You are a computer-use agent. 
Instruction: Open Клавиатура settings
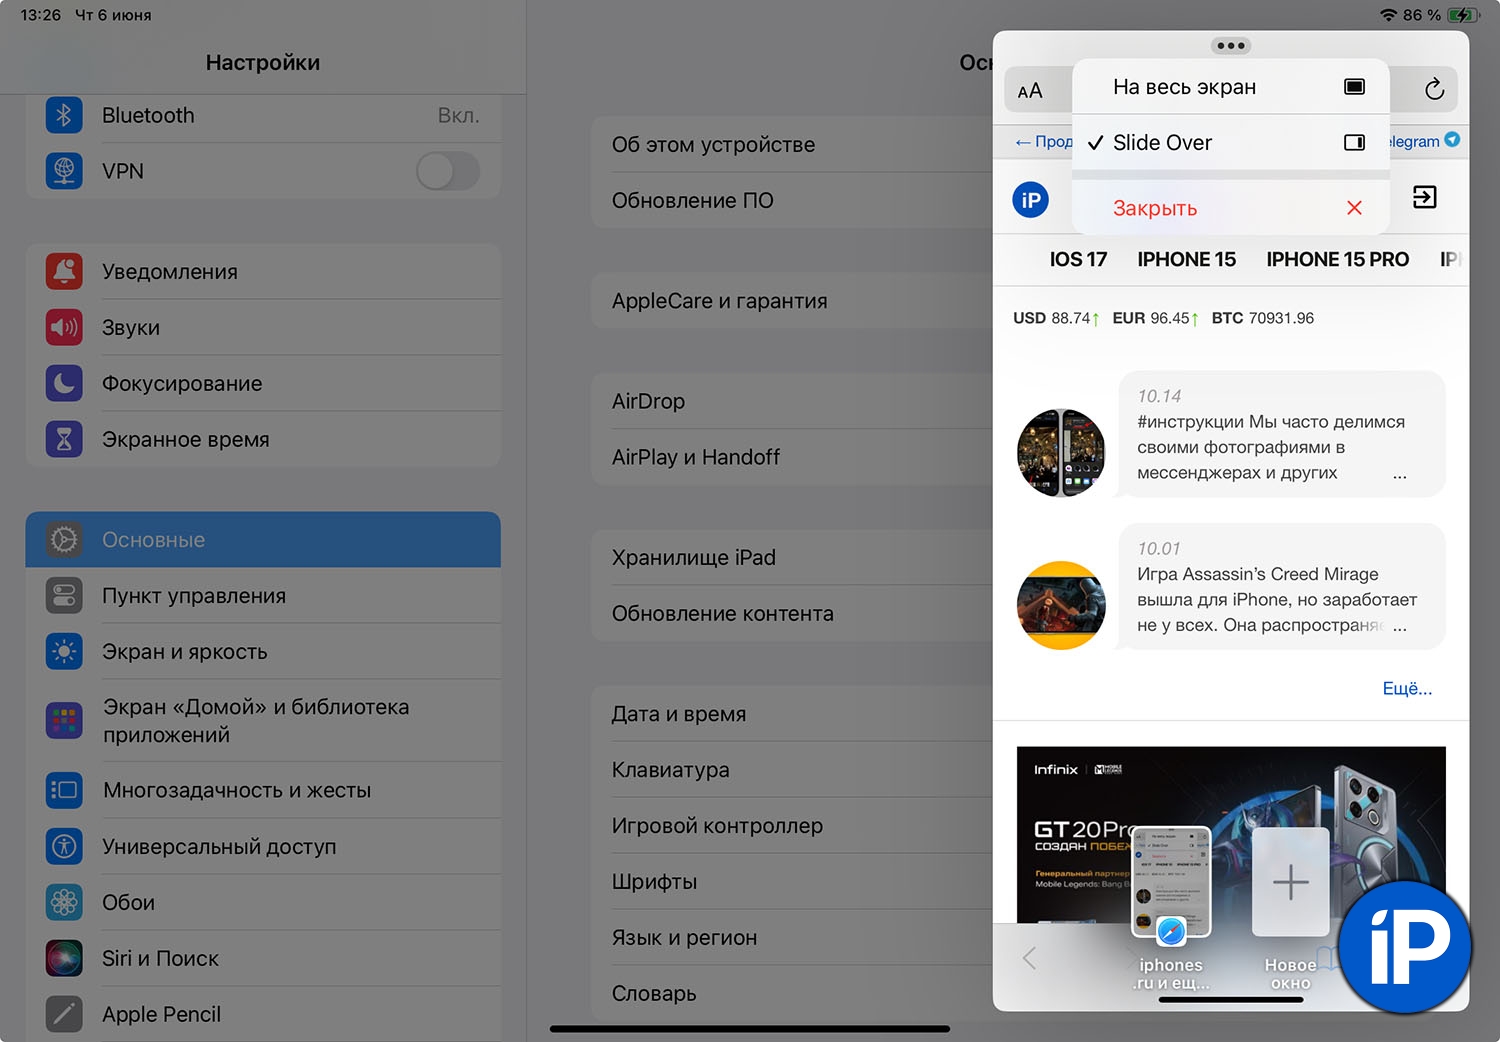click(792, 770)
